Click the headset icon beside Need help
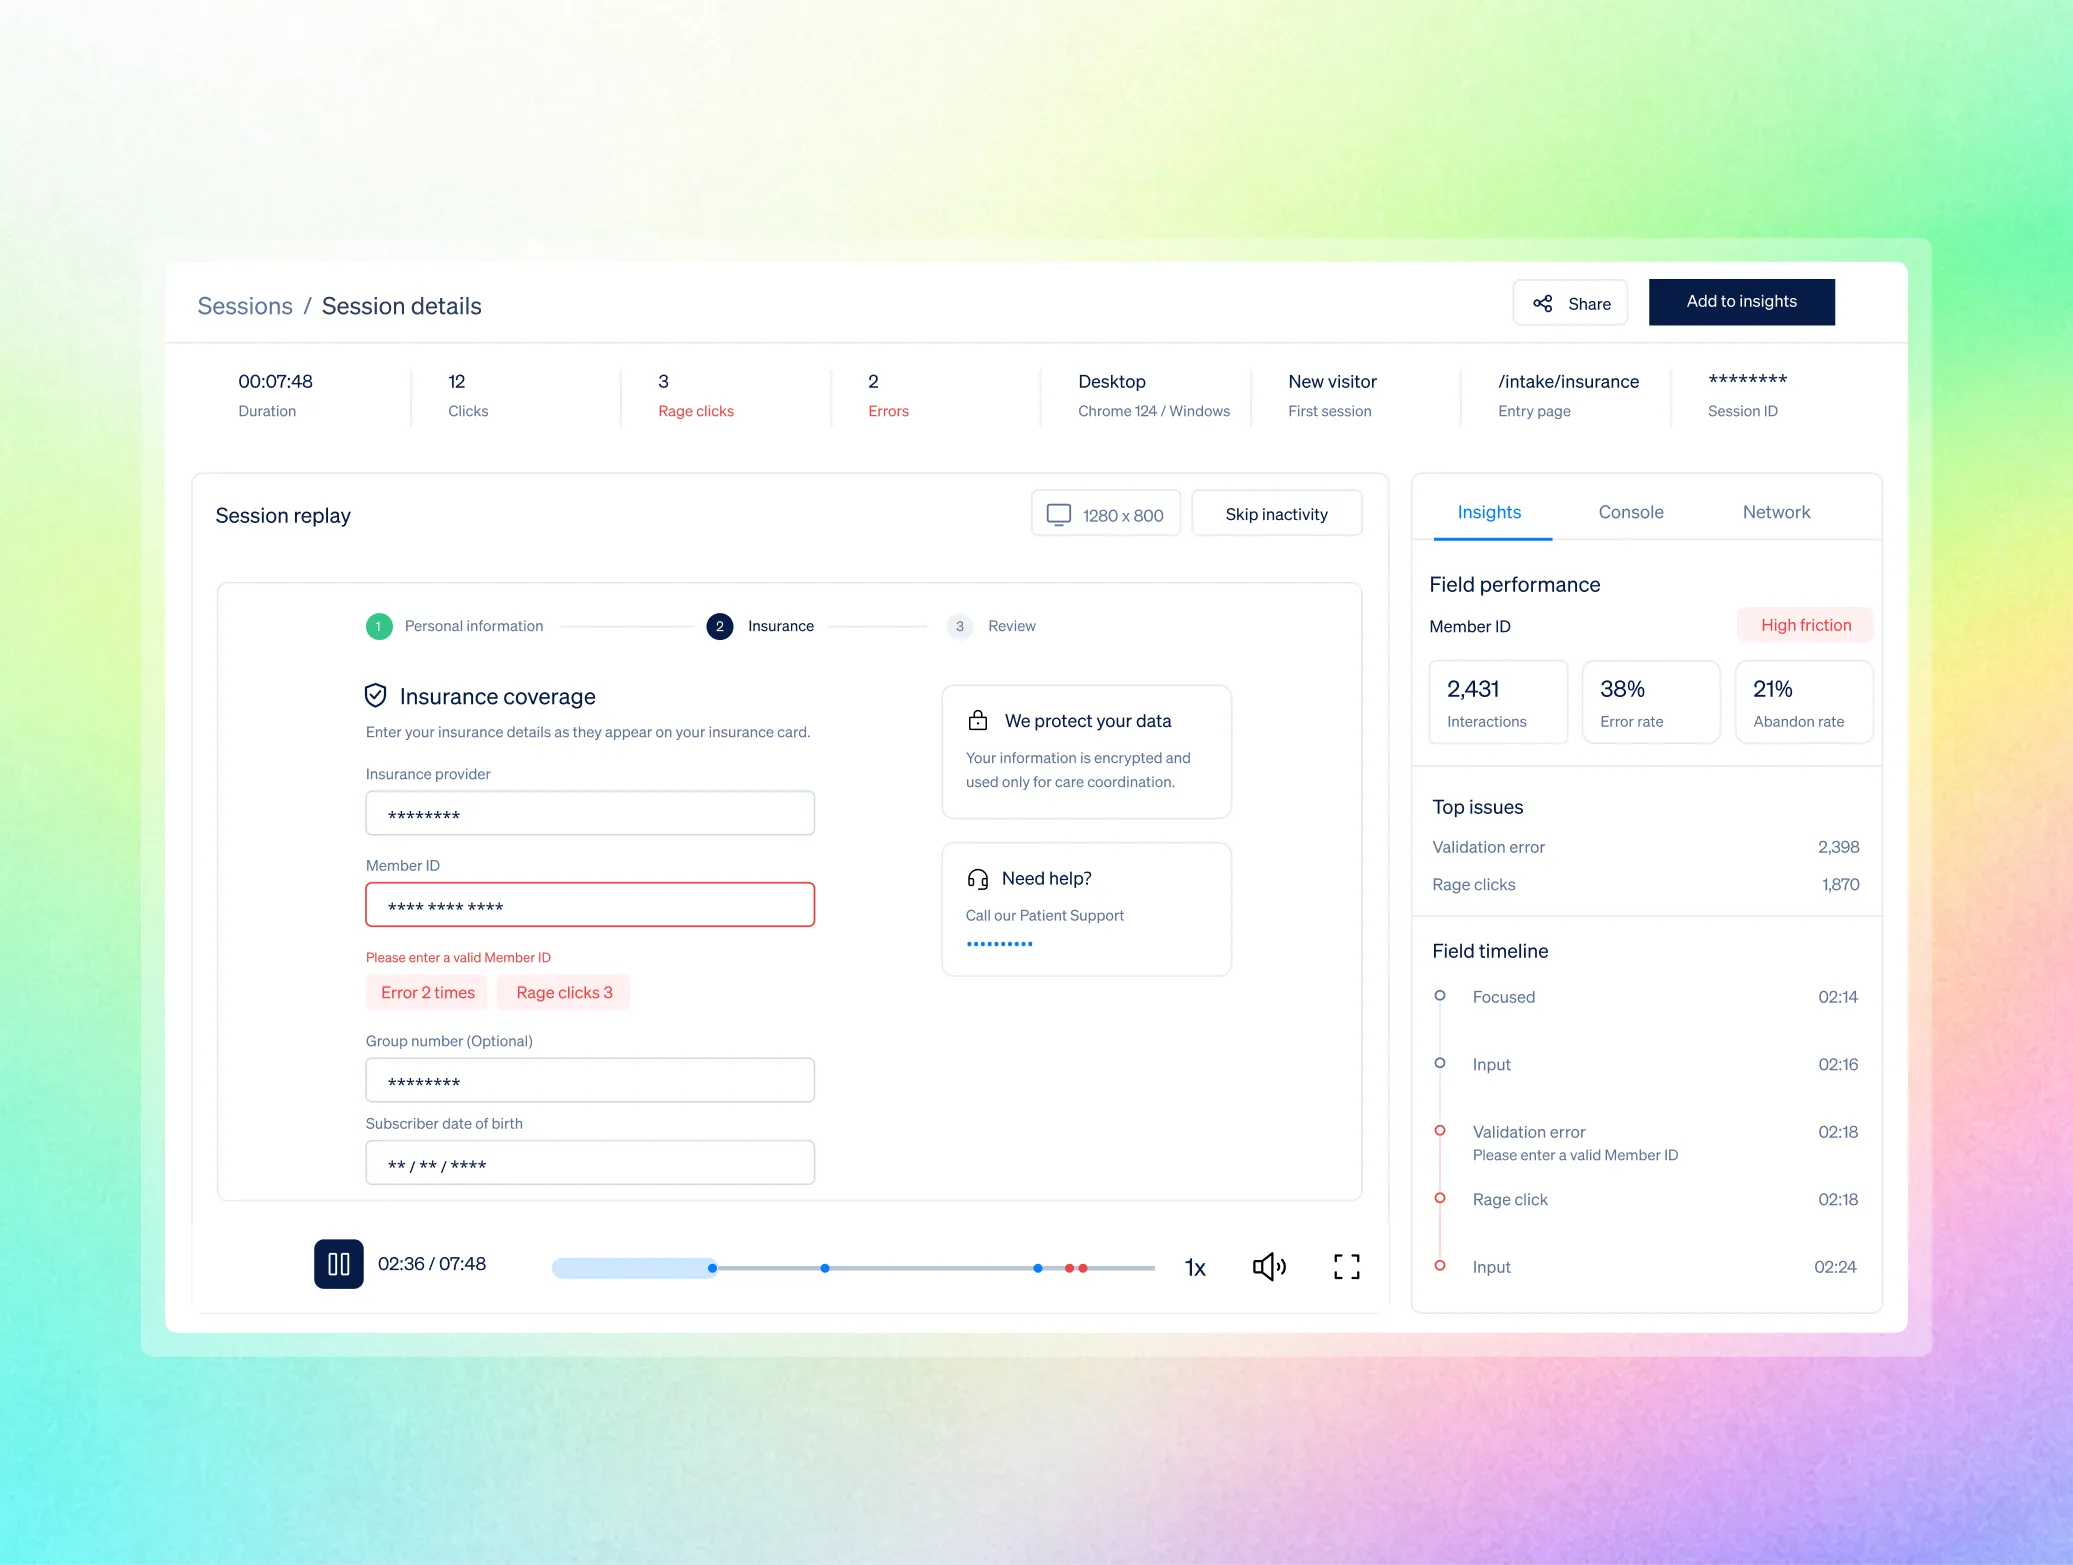The height and width of the screenshot is (1565, 2073). (977, 878)
